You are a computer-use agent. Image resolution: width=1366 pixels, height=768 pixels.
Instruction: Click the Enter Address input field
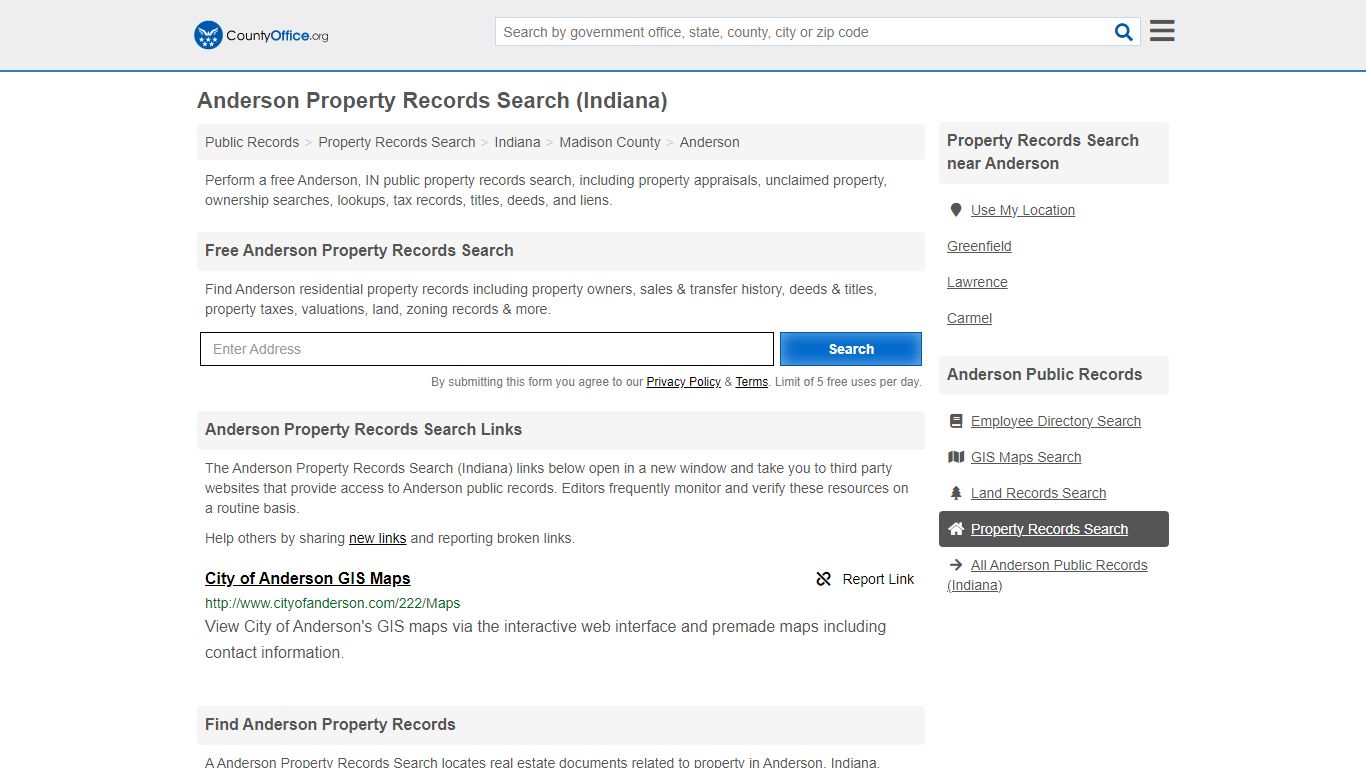pos(487,349)
